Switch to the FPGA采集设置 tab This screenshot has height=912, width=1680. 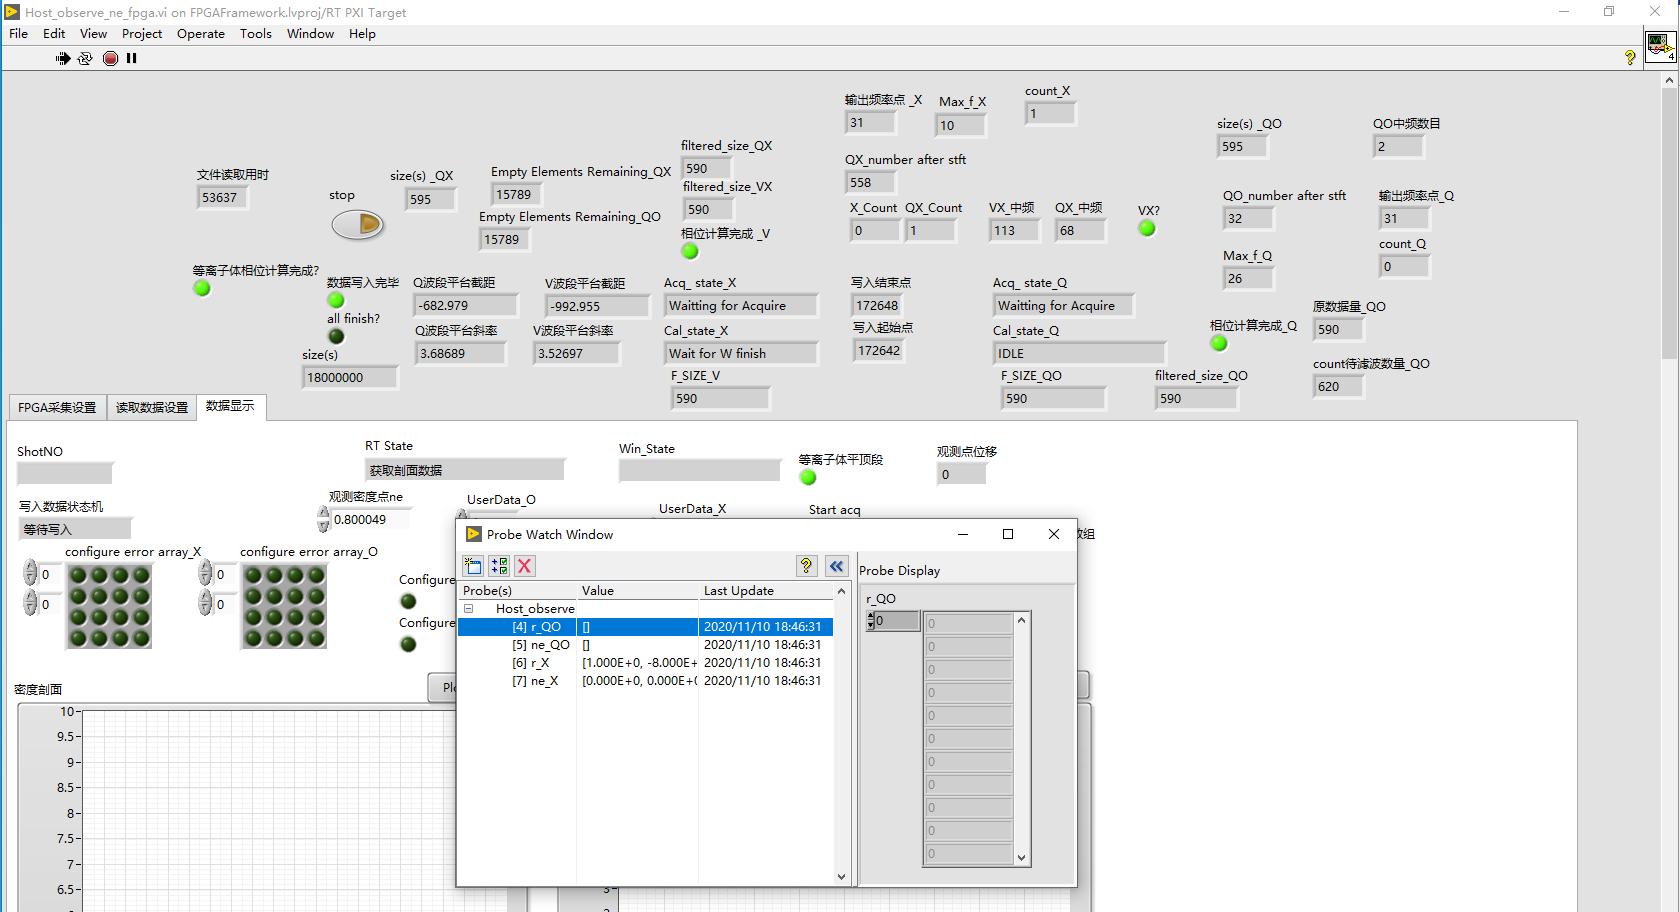point(57,407)
